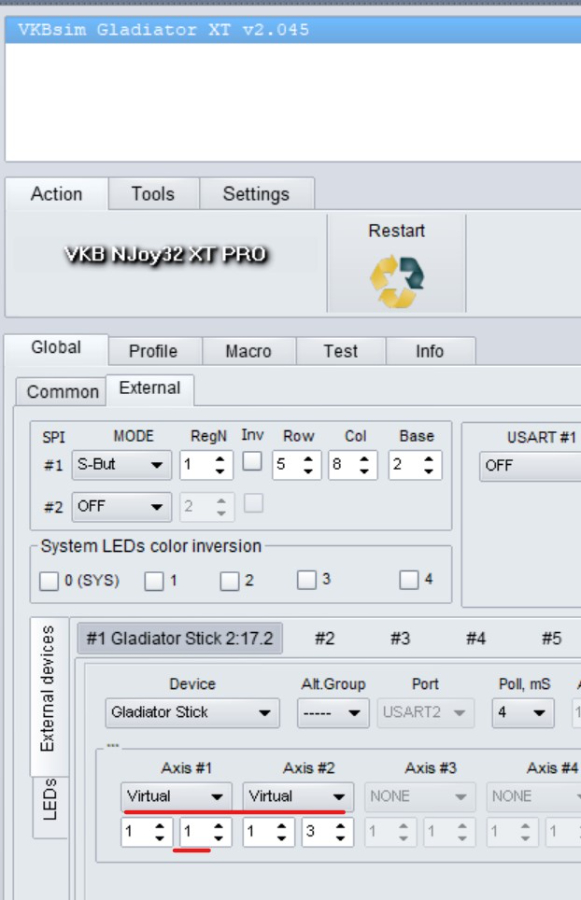The height and width of the screenshot is (900, 581).
Task: Increase SPI #1 RegN value
Action: point(220,459)
